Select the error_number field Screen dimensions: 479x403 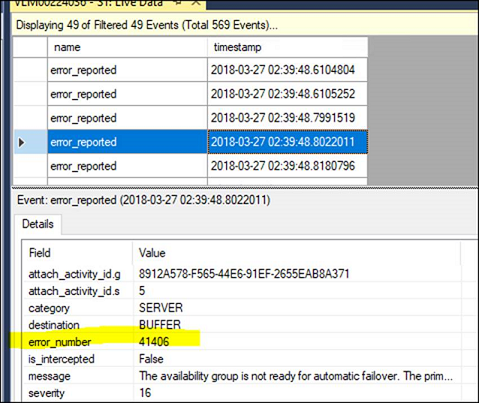[60, 342]
